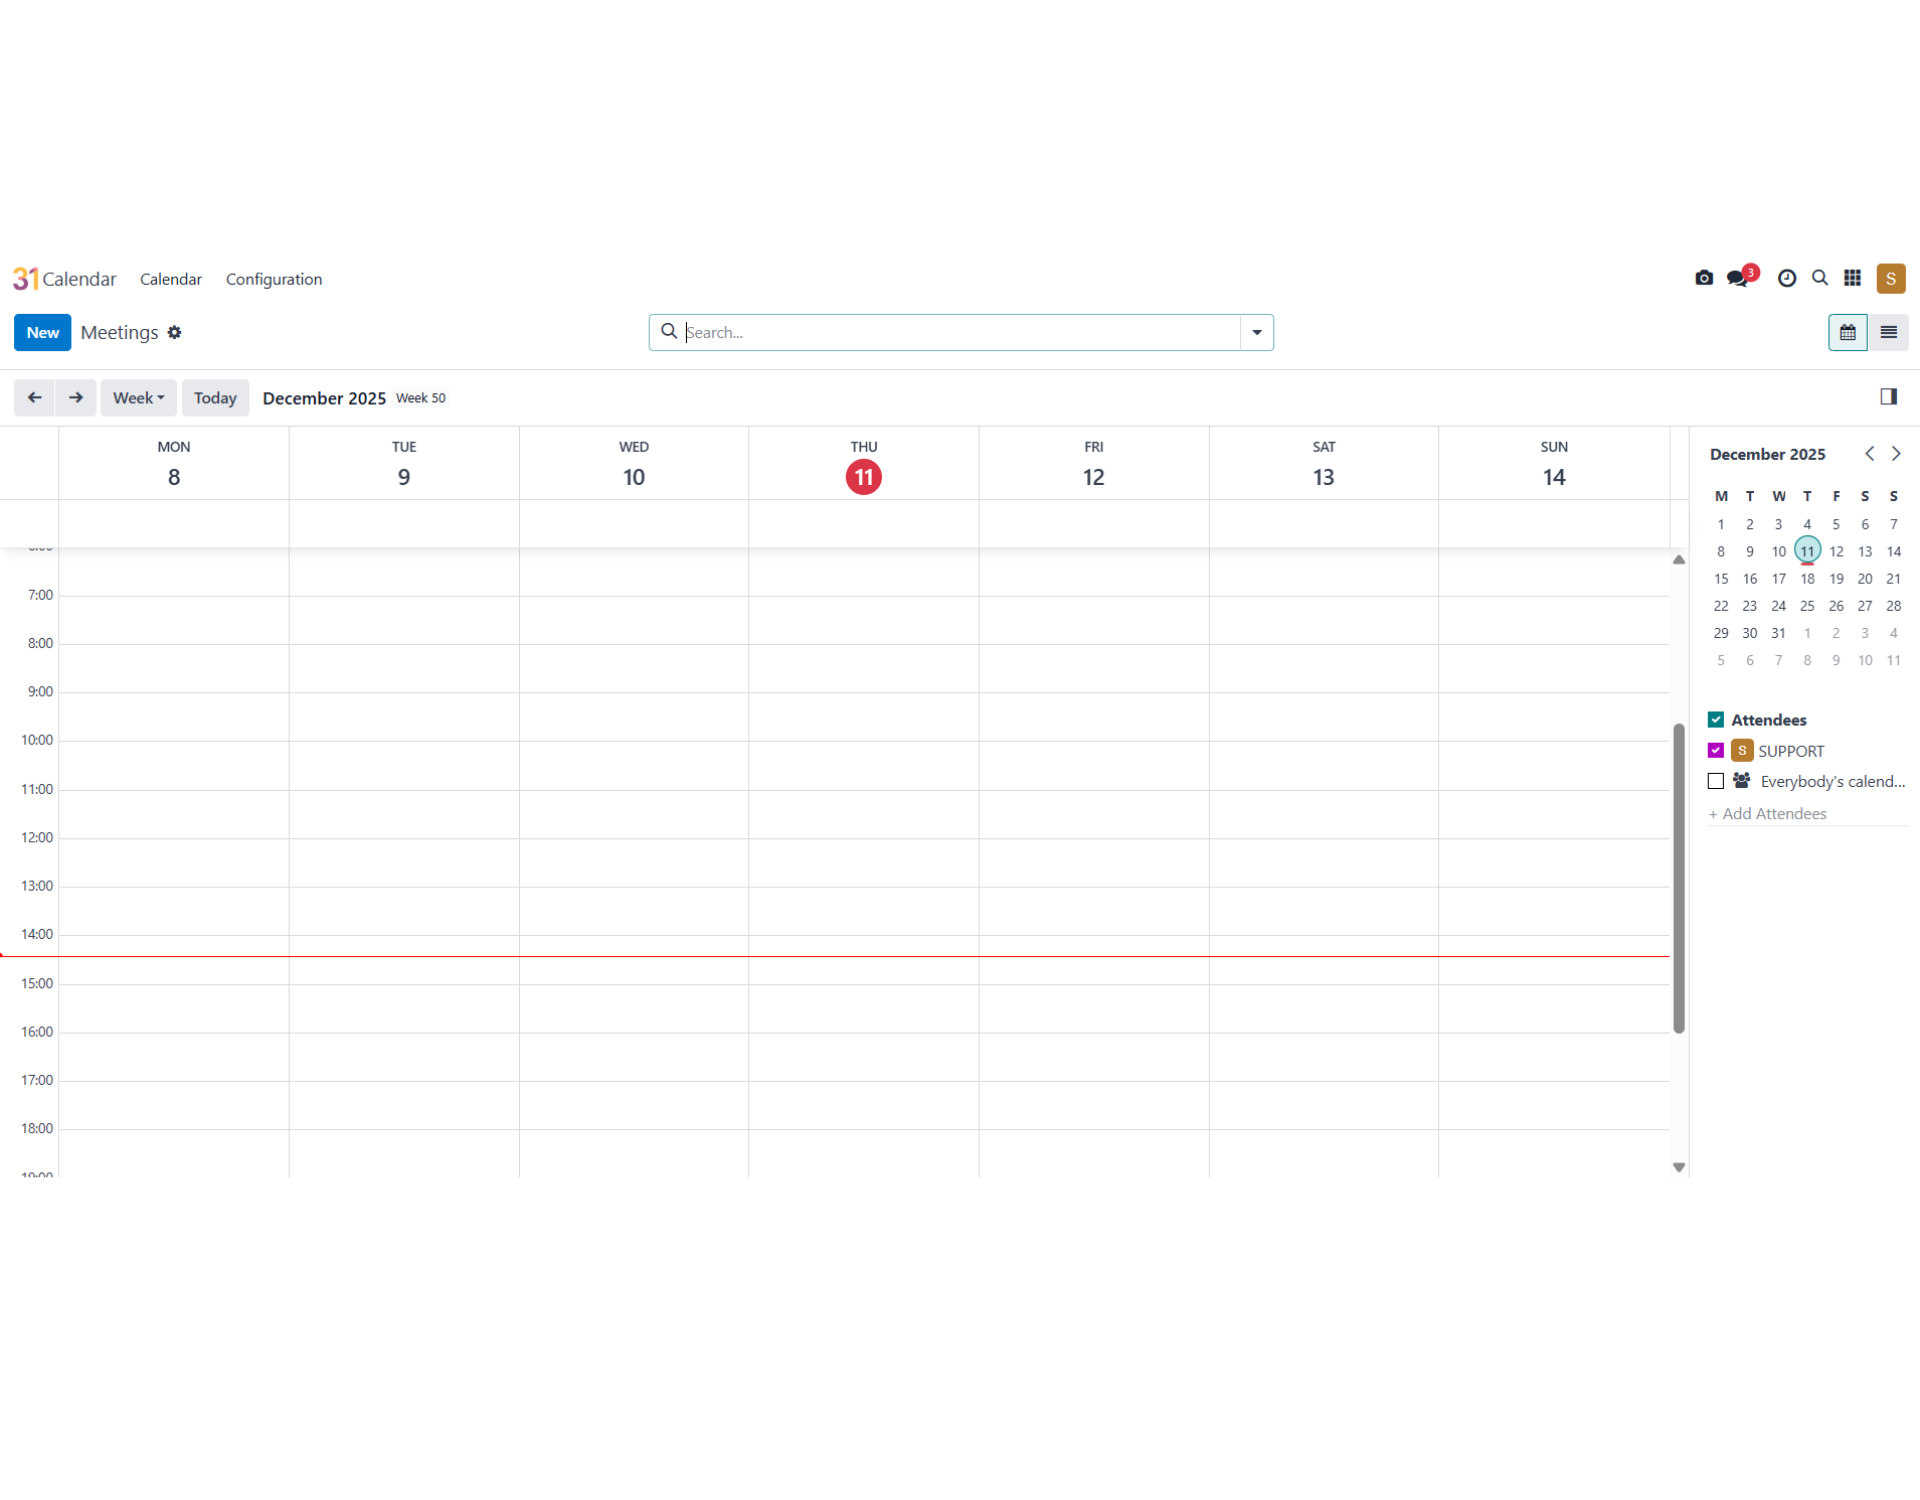1920x1500 pixels.
Task: Enable Everybody's calendars checkbox
Action: pos(1716,781)
